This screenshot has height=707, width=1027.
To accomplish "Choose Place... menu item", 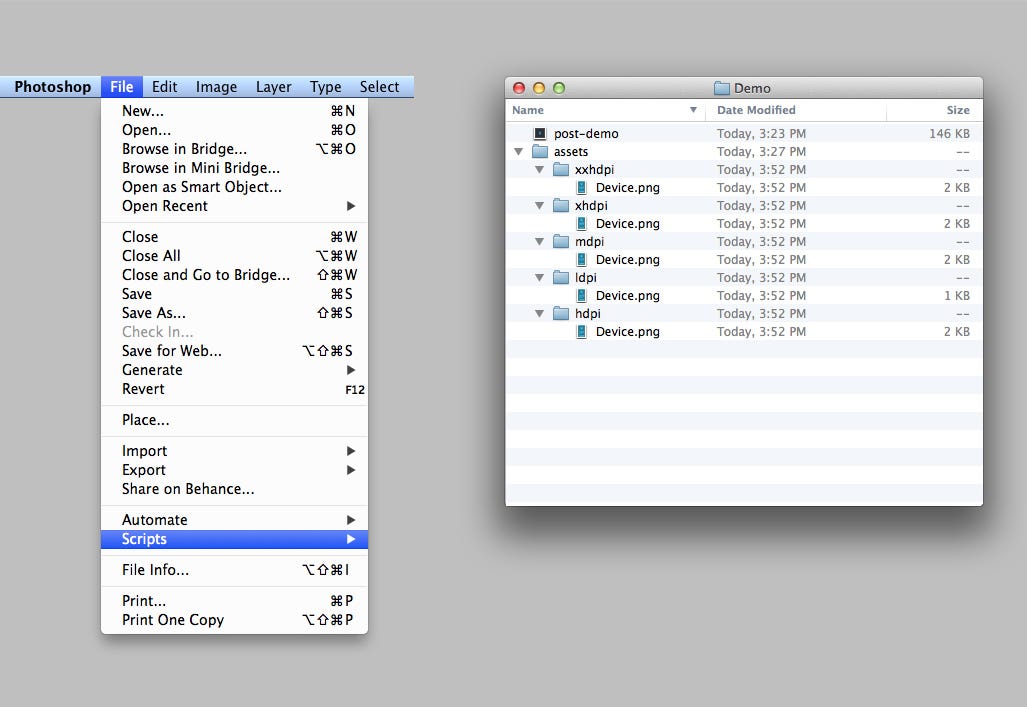I will tap(234, 420).
